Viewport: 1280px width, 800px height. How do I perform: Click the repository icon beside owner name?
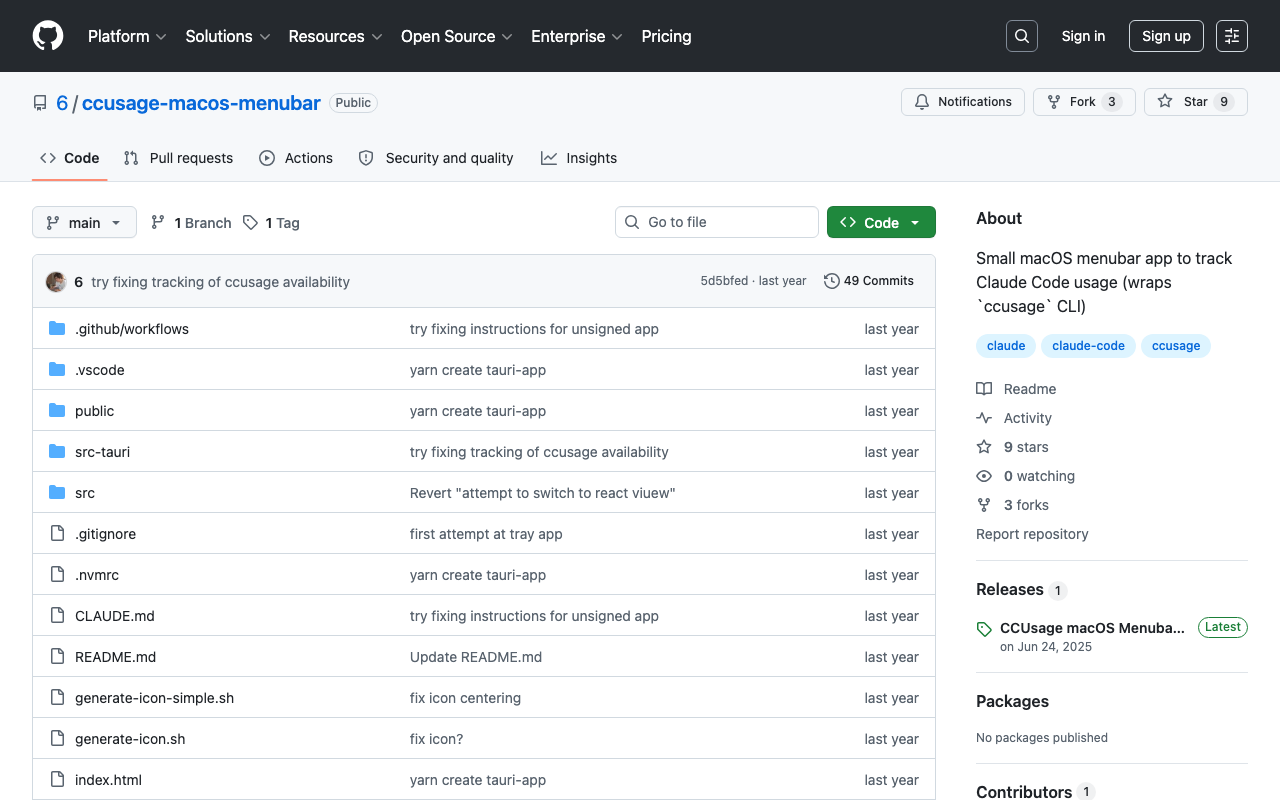pyautogui.click(x=40, y=103)
